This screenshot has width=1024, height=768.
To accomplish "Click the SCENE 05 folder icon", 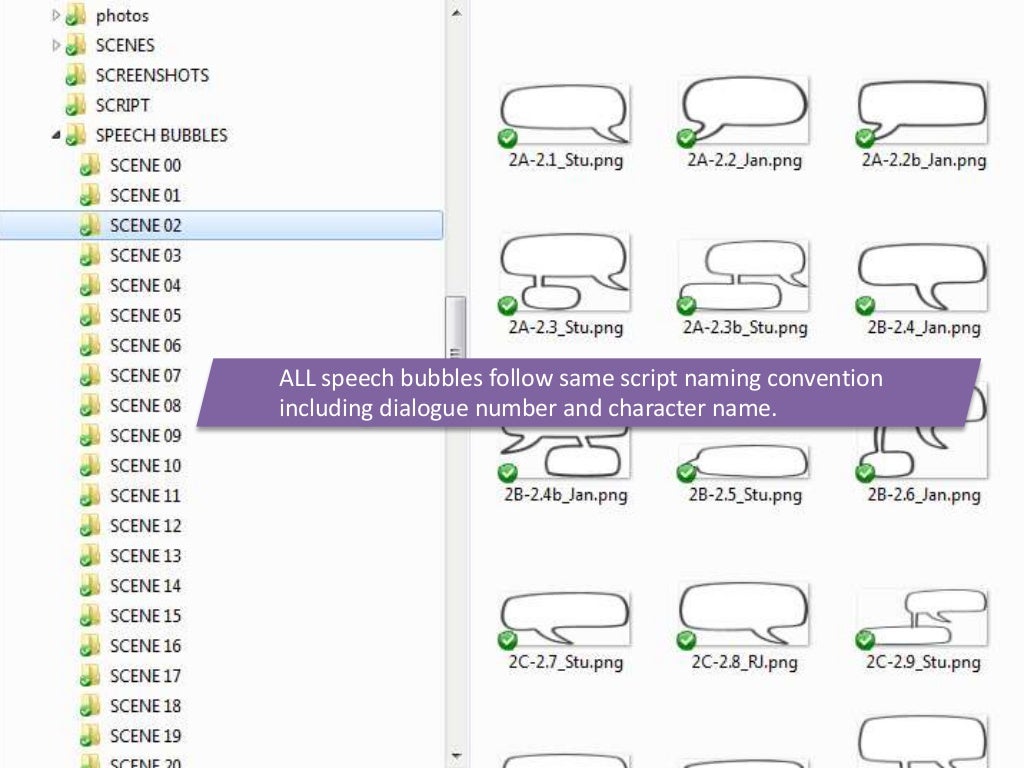I will click(90, 315).
